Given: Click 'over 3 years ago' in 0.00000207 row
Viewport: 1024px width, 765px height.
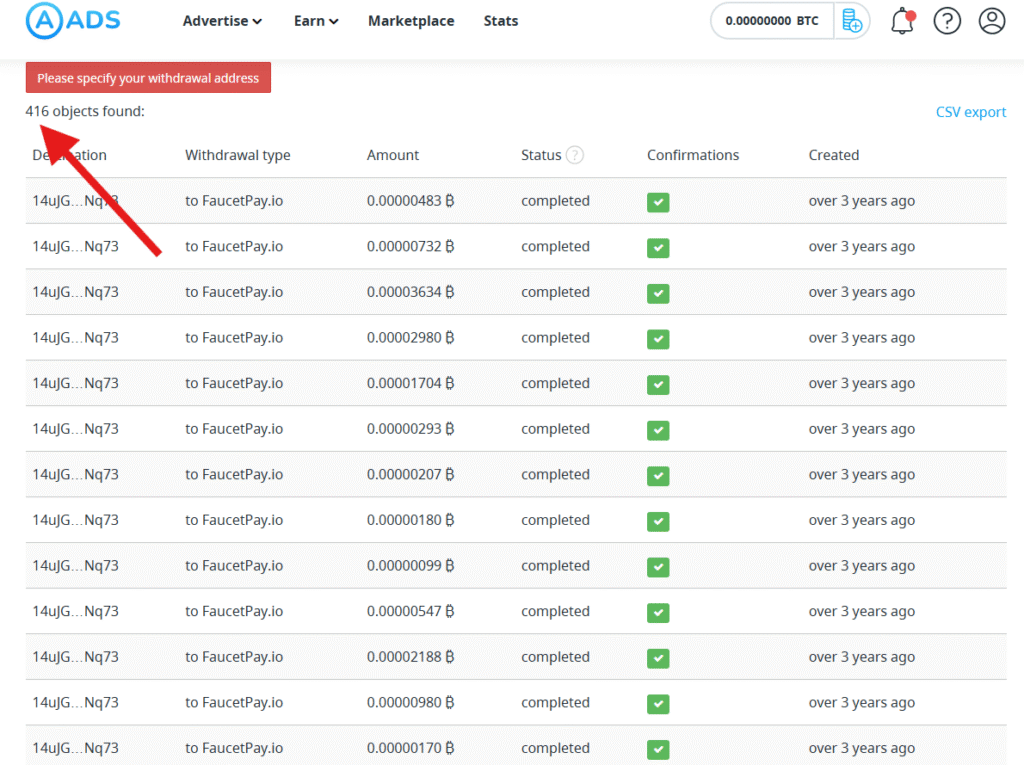Looking at the screenshot, I should click(861, 474).
